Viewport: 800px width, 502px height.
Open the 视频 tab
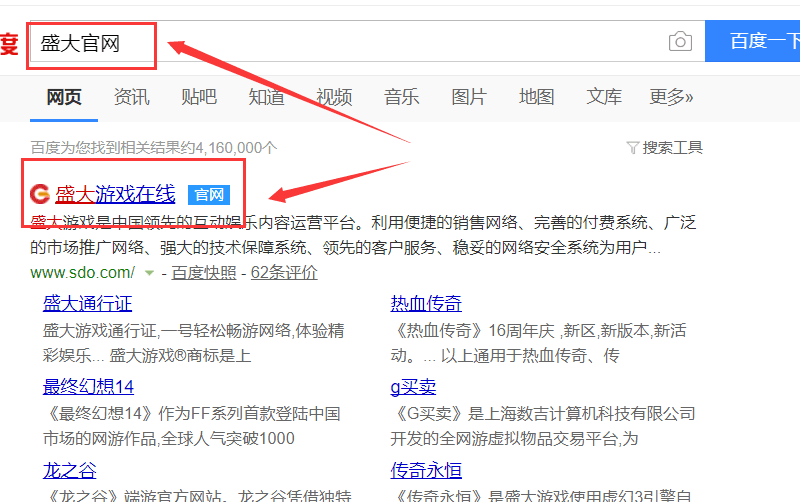click(334, 97)
